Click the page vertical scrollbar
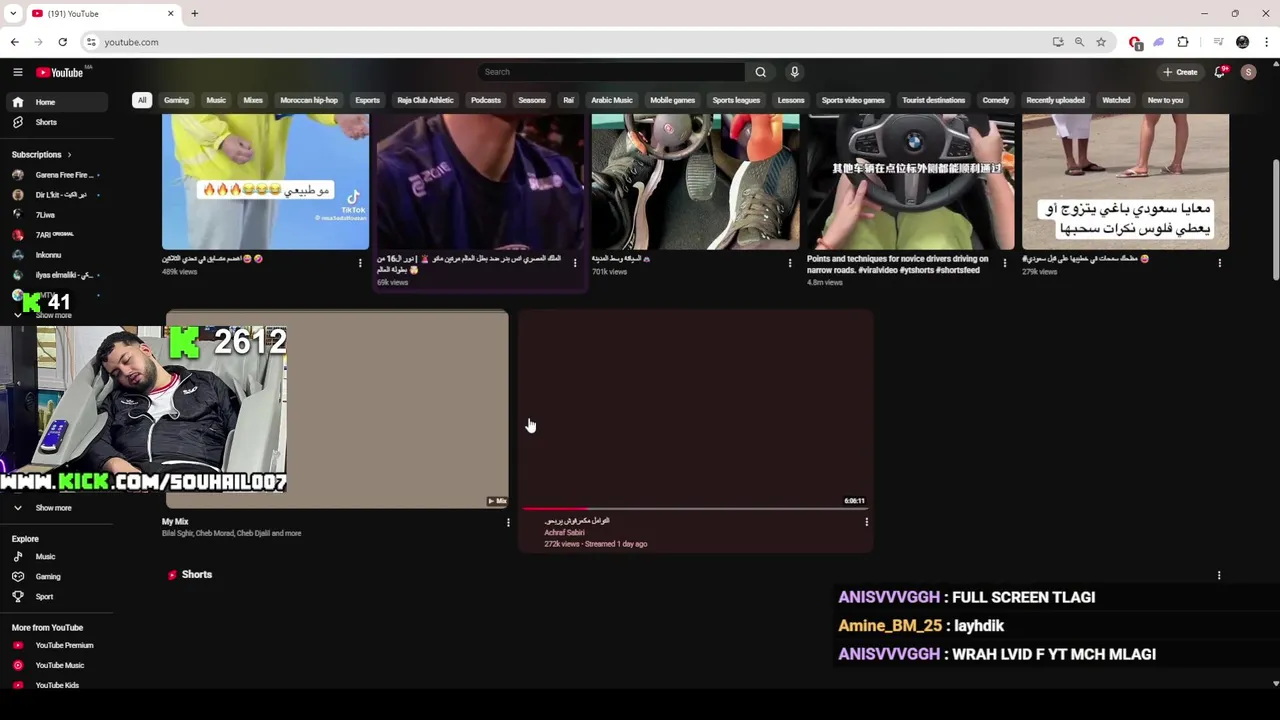The image size is (1280, 720). point(1275,220)
